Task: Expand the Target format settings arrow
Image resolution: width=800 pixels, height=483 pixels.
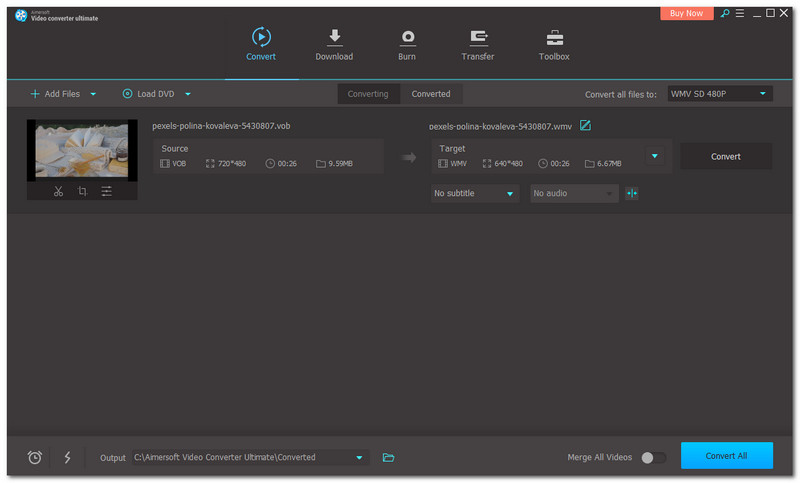Action: [655, 156]
